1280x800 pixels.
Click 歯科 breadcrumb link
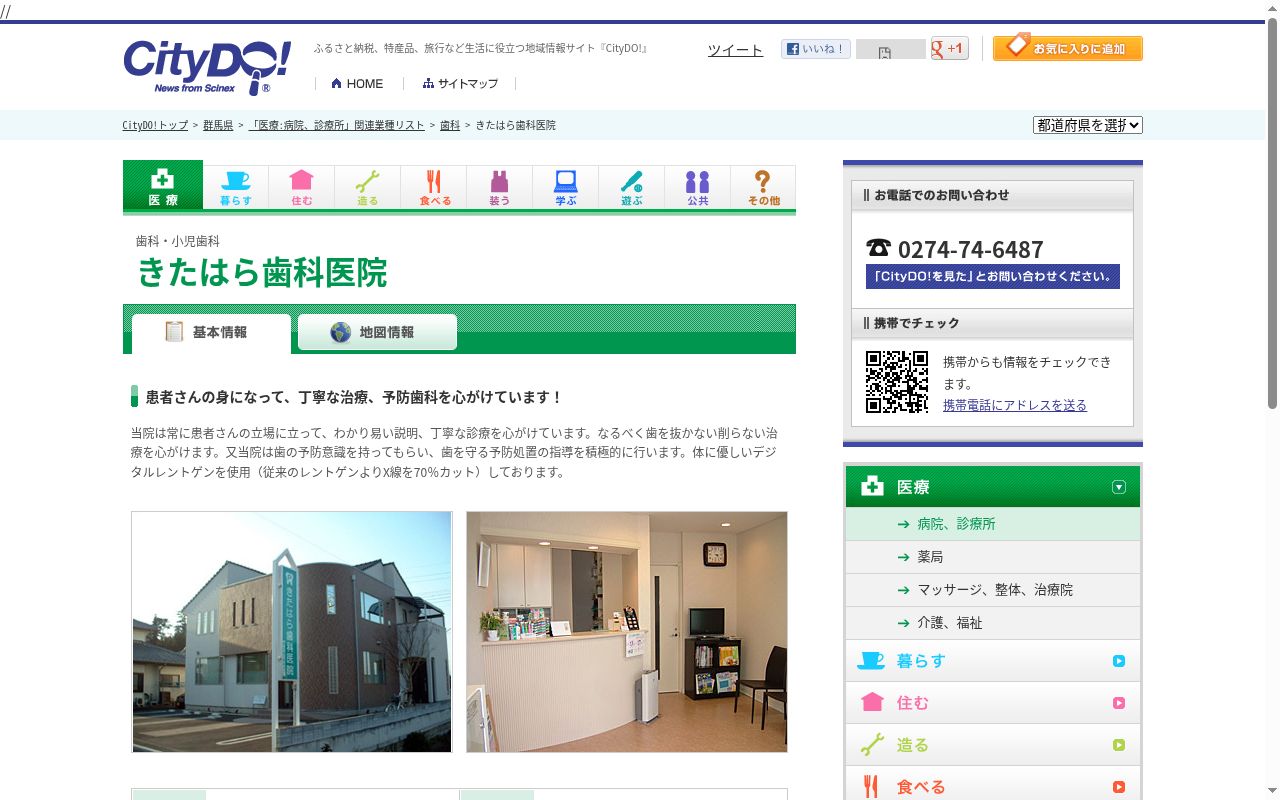[x=450, y=126]
